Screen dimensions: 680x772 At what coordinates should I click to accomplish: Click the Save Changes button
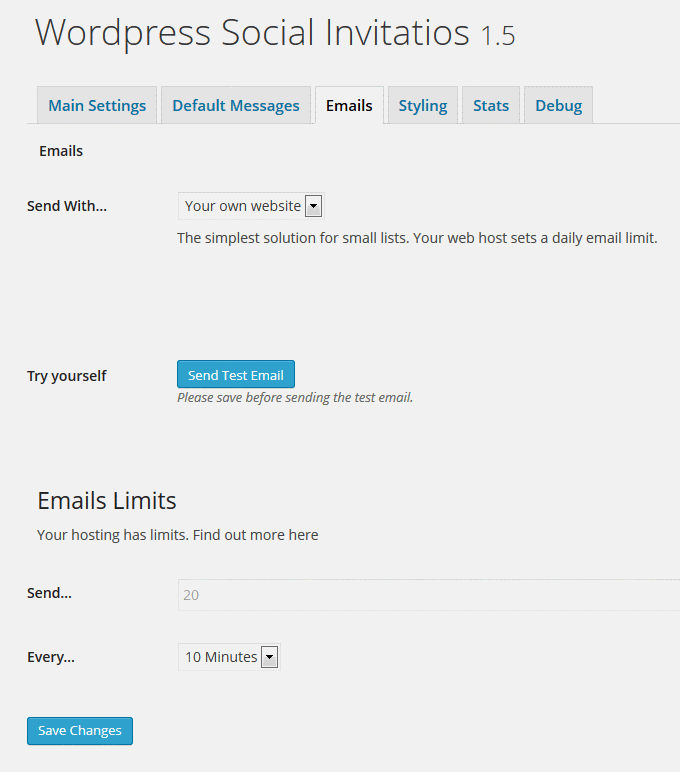tap(80, 731)
